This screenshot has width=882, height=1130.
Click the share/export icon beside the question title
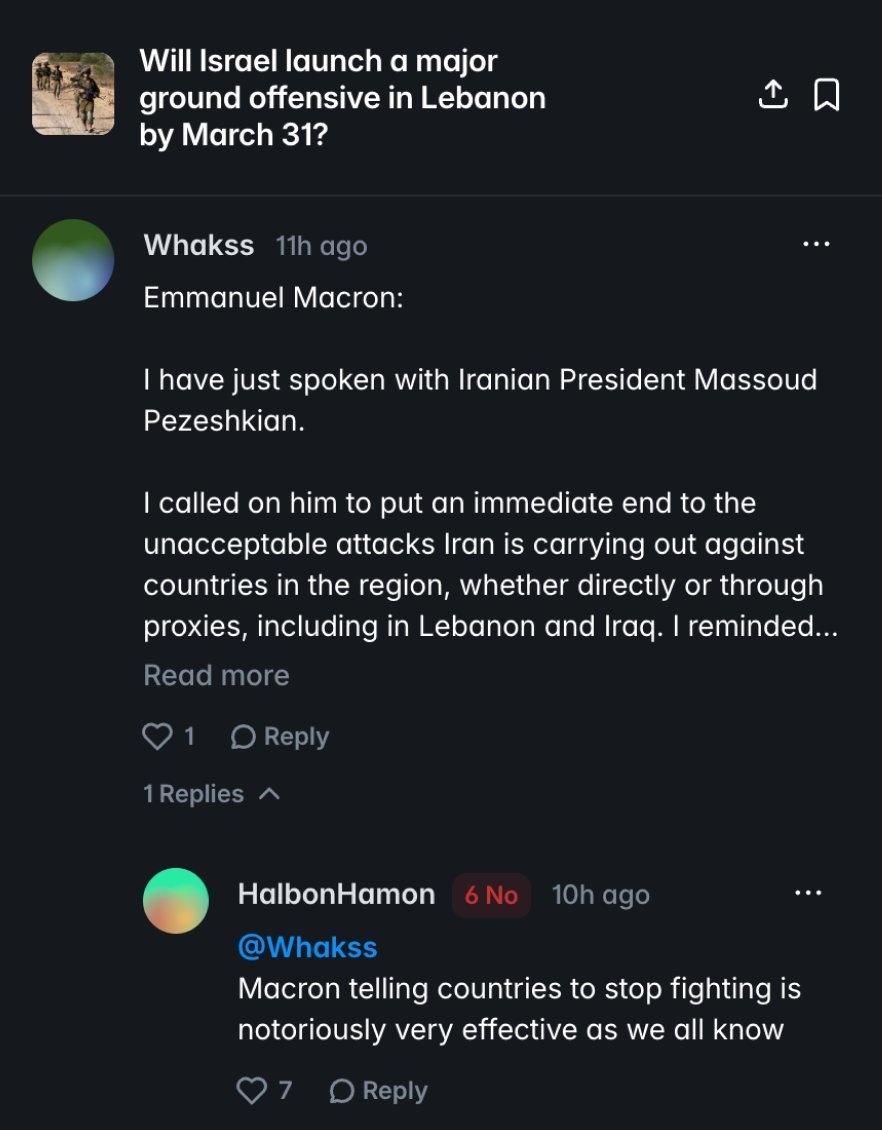[x=773, y=95]
